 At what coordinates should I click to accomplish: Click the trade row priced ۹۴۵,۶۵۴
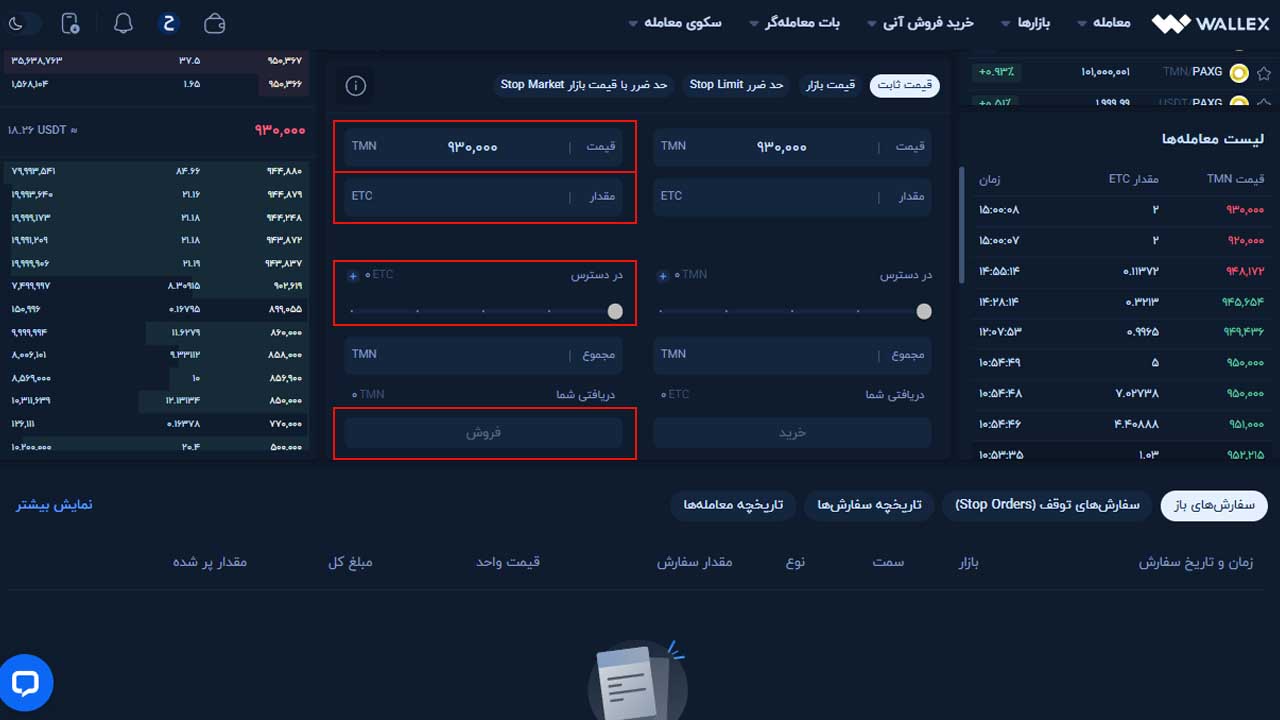(x=1122, y=302)
